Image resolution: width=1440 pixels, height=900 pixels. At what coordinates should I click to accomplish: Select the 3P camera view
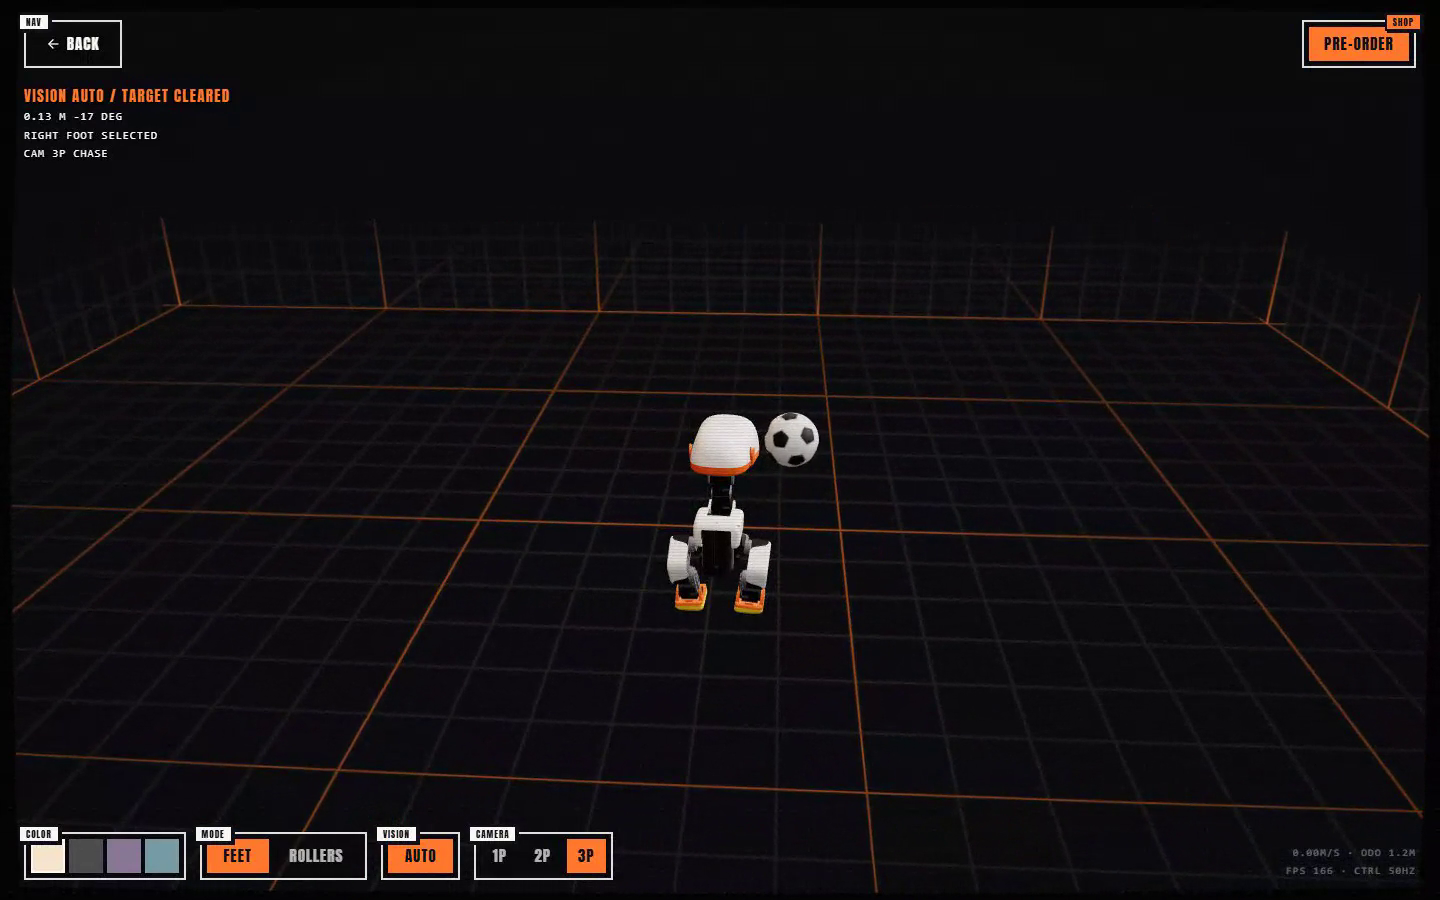click(x=586, y=856)
